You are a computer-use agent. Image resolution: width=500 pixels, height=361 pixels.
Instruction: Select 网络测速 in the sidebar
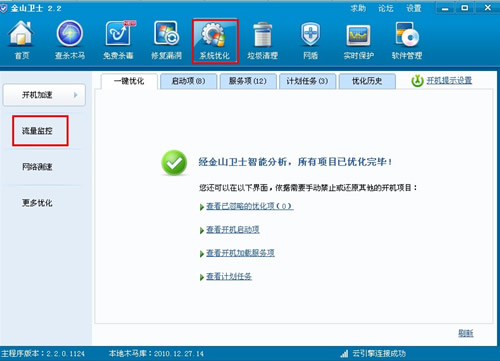[37, 167]
